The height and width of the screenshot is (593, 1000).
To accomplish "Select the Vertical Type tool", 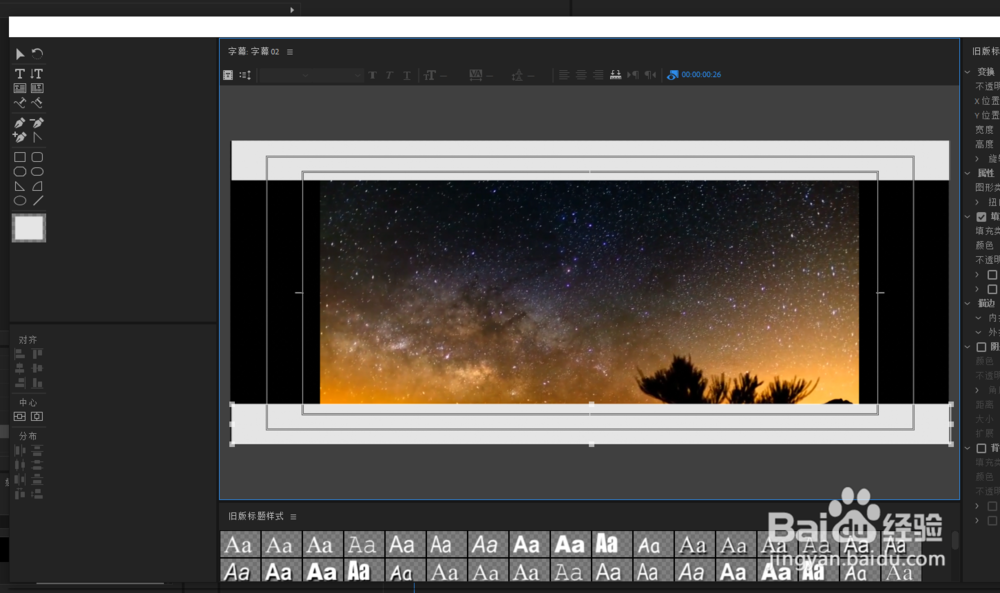I will click(37, 74).
